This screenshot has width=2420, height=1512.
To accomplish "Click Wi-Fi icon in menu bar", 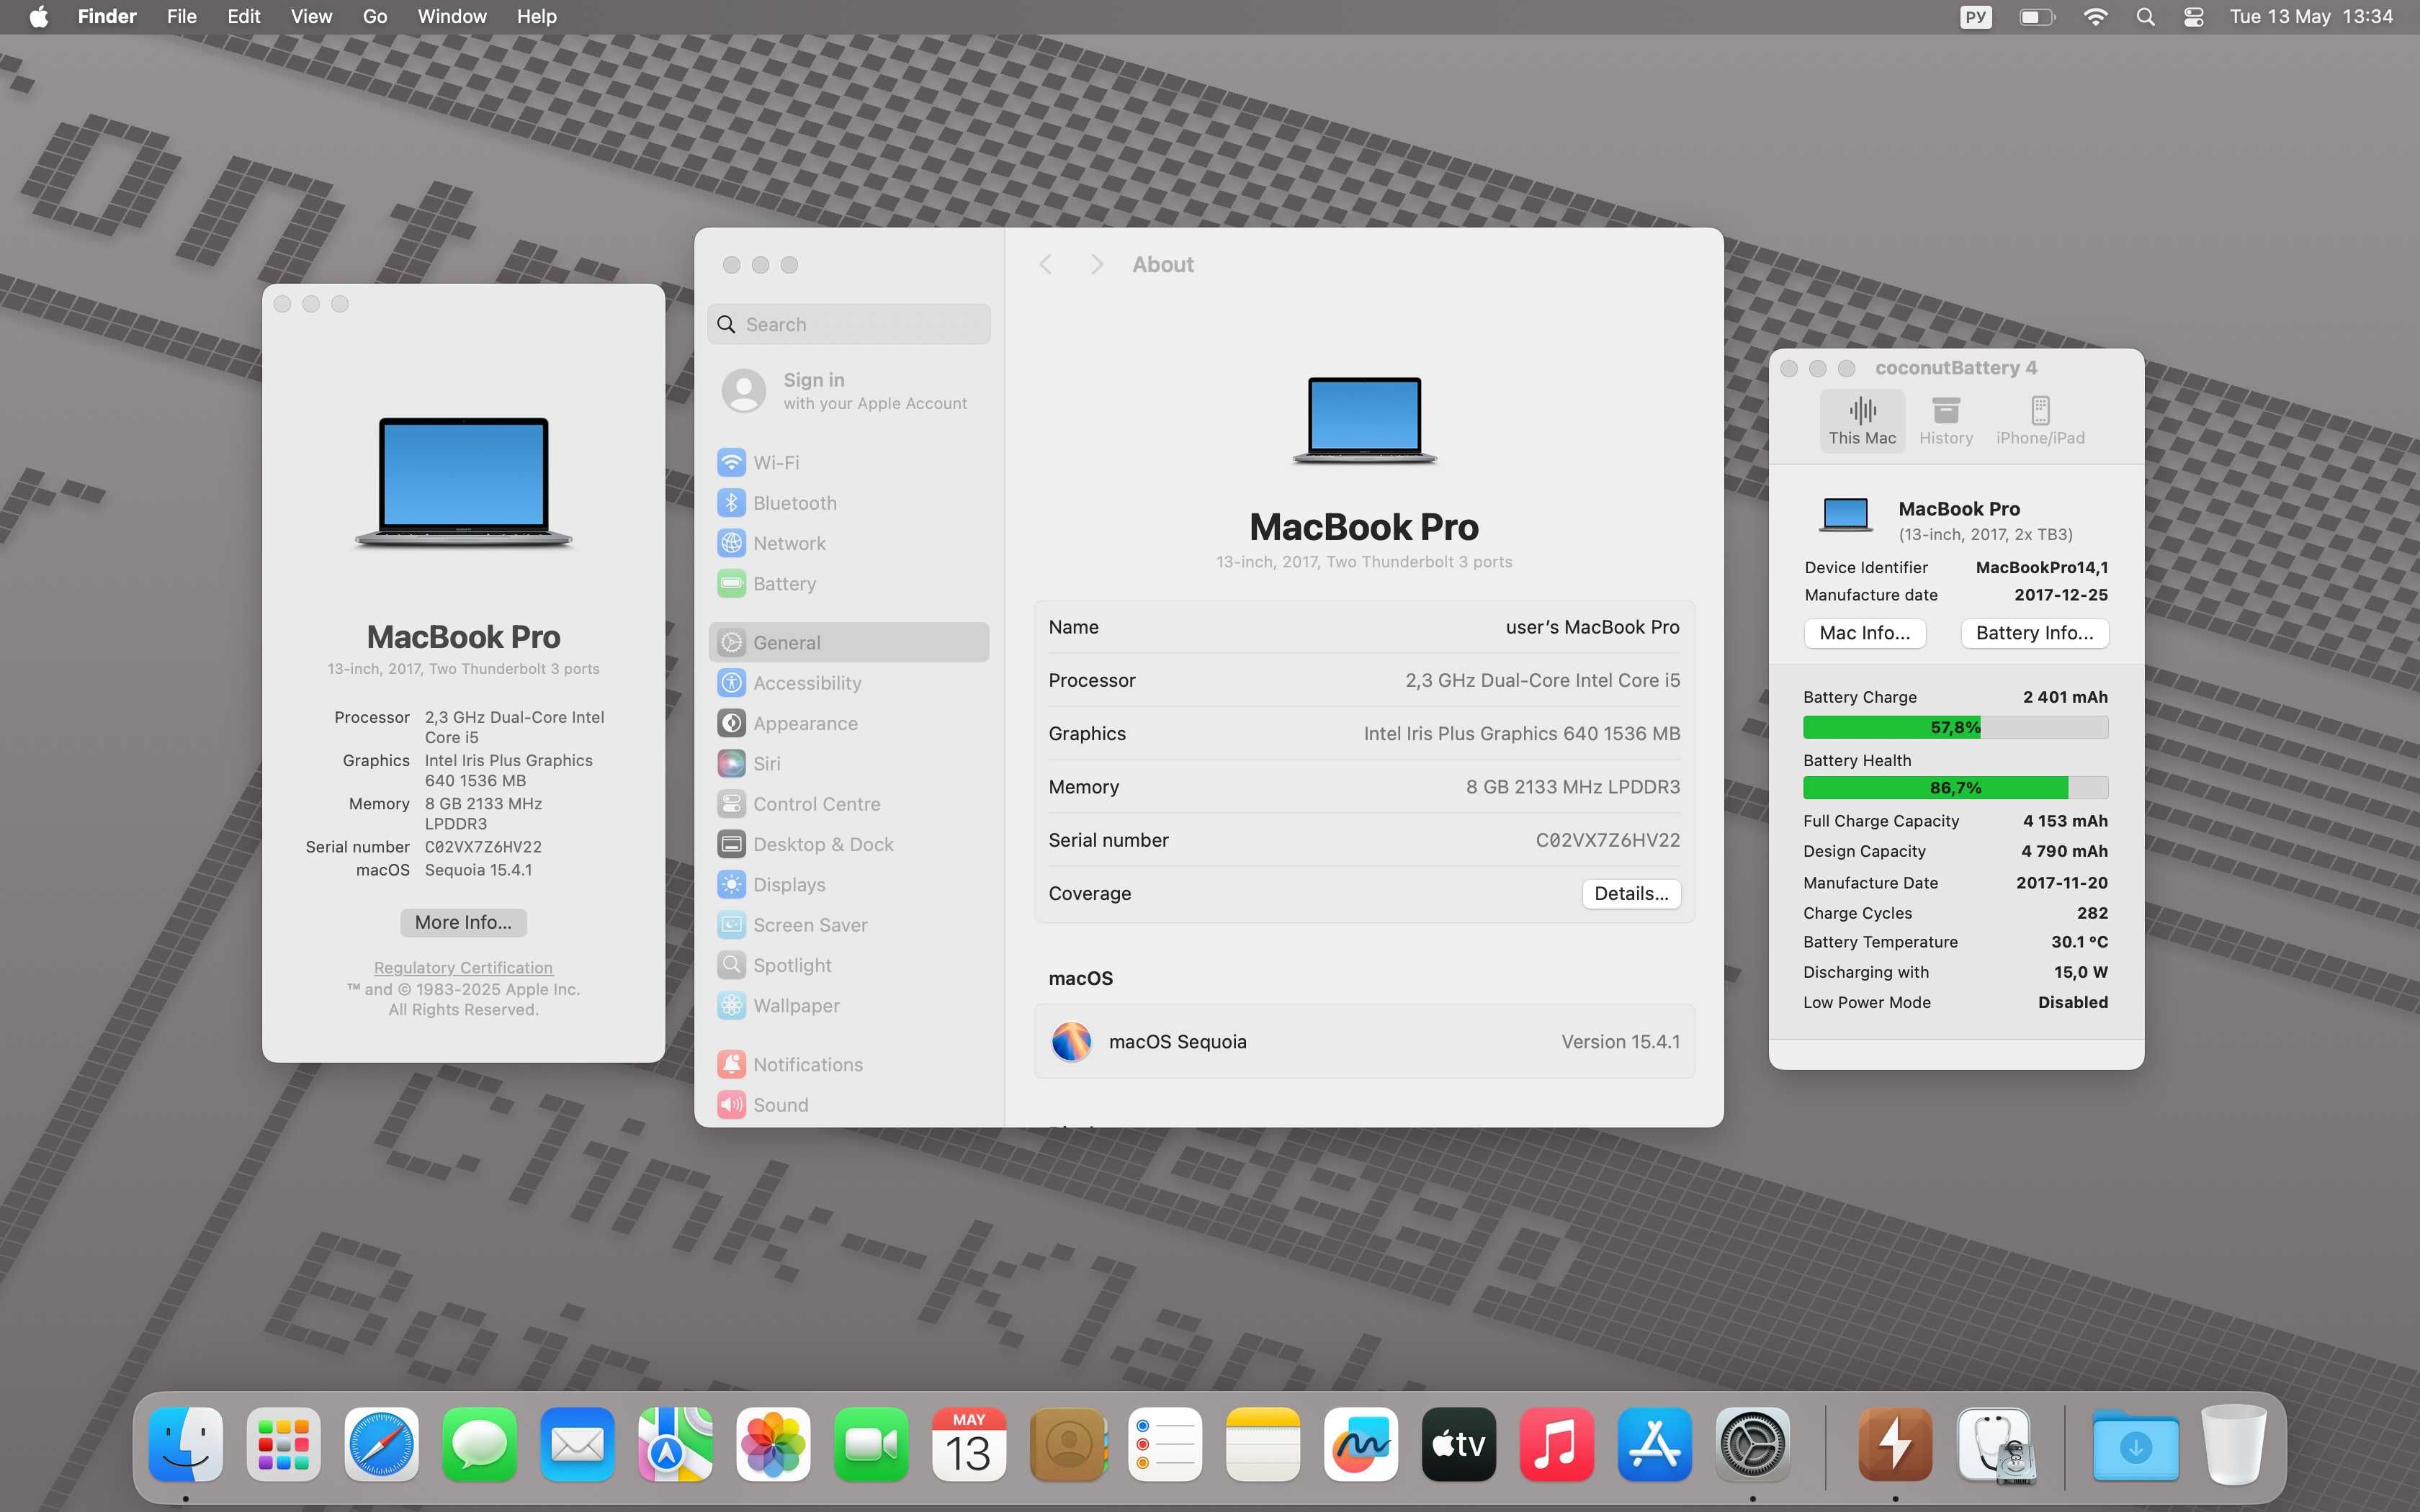I will click(x=2095, y=17).
